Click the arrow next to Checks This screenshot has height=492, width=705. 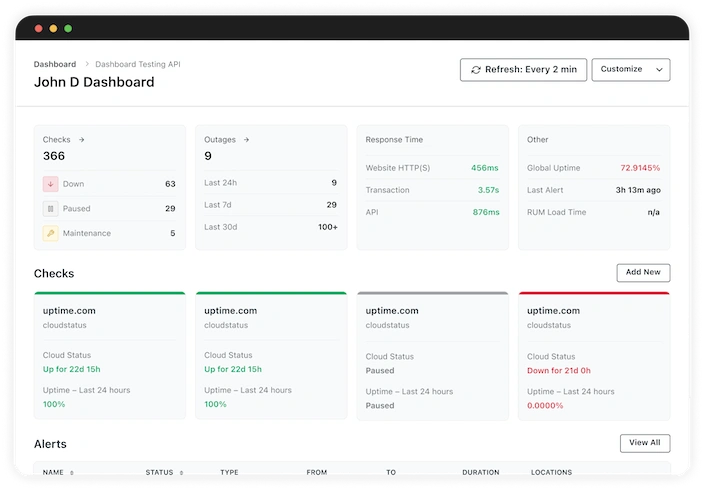click(x=81, y=140)
